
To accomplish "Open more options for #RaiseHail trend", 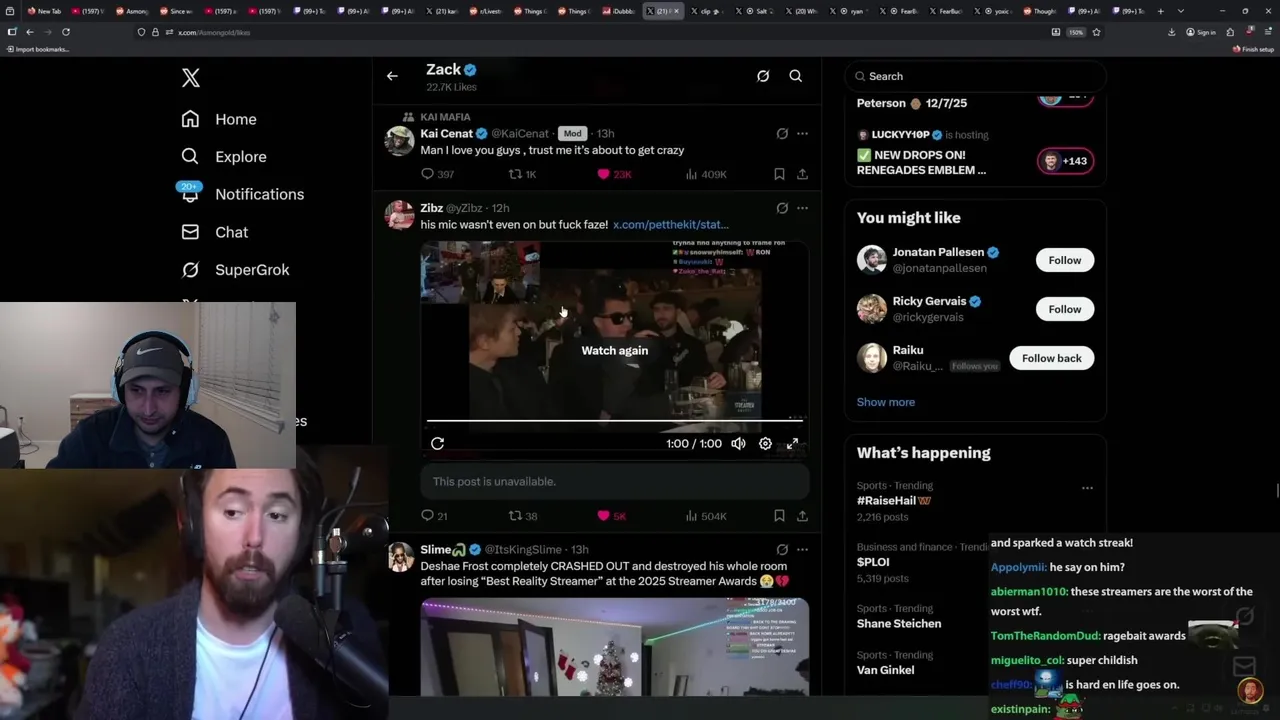I will (x=1087, y=488).
